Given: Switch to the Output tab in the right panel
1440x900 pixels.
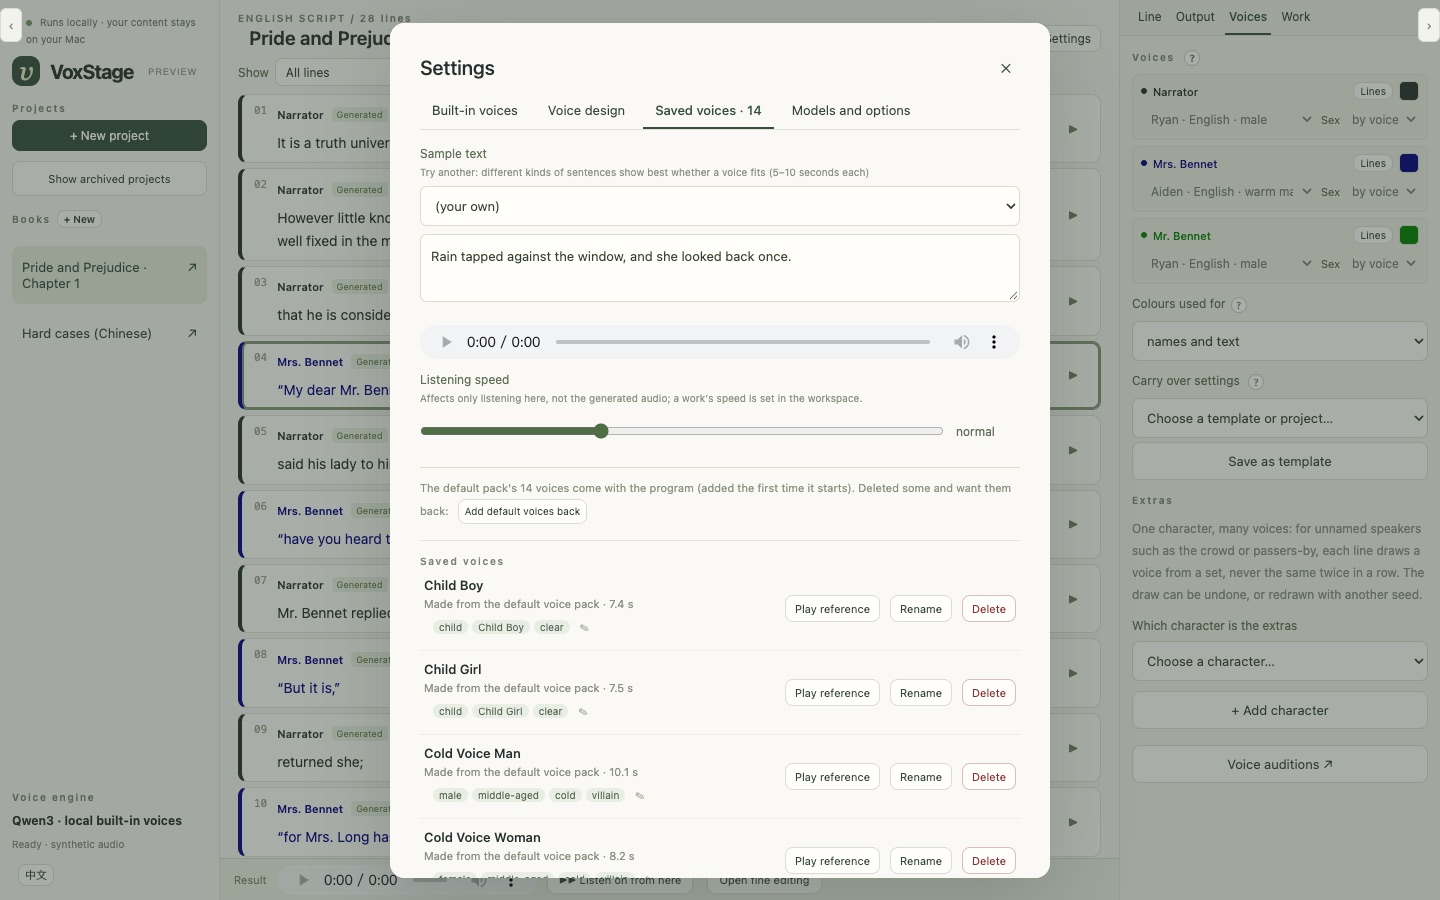Looking at the screenshot, I should [1195, 17].
